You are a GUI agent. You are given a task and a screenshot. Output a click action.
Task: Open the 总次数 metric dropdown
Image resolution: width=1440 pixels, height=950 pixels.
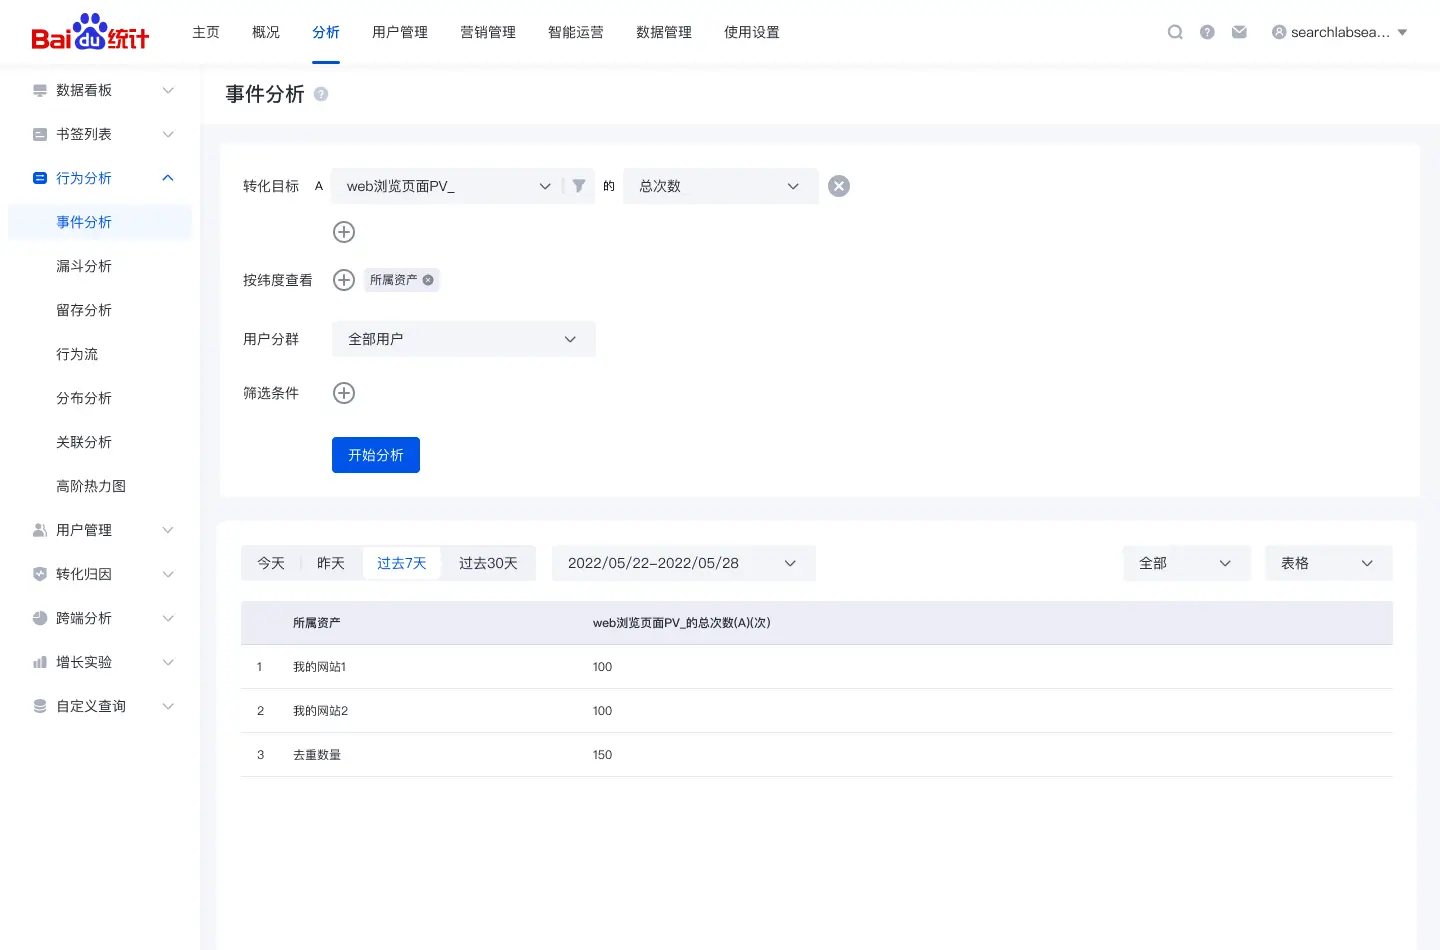[x=720, y=186]
